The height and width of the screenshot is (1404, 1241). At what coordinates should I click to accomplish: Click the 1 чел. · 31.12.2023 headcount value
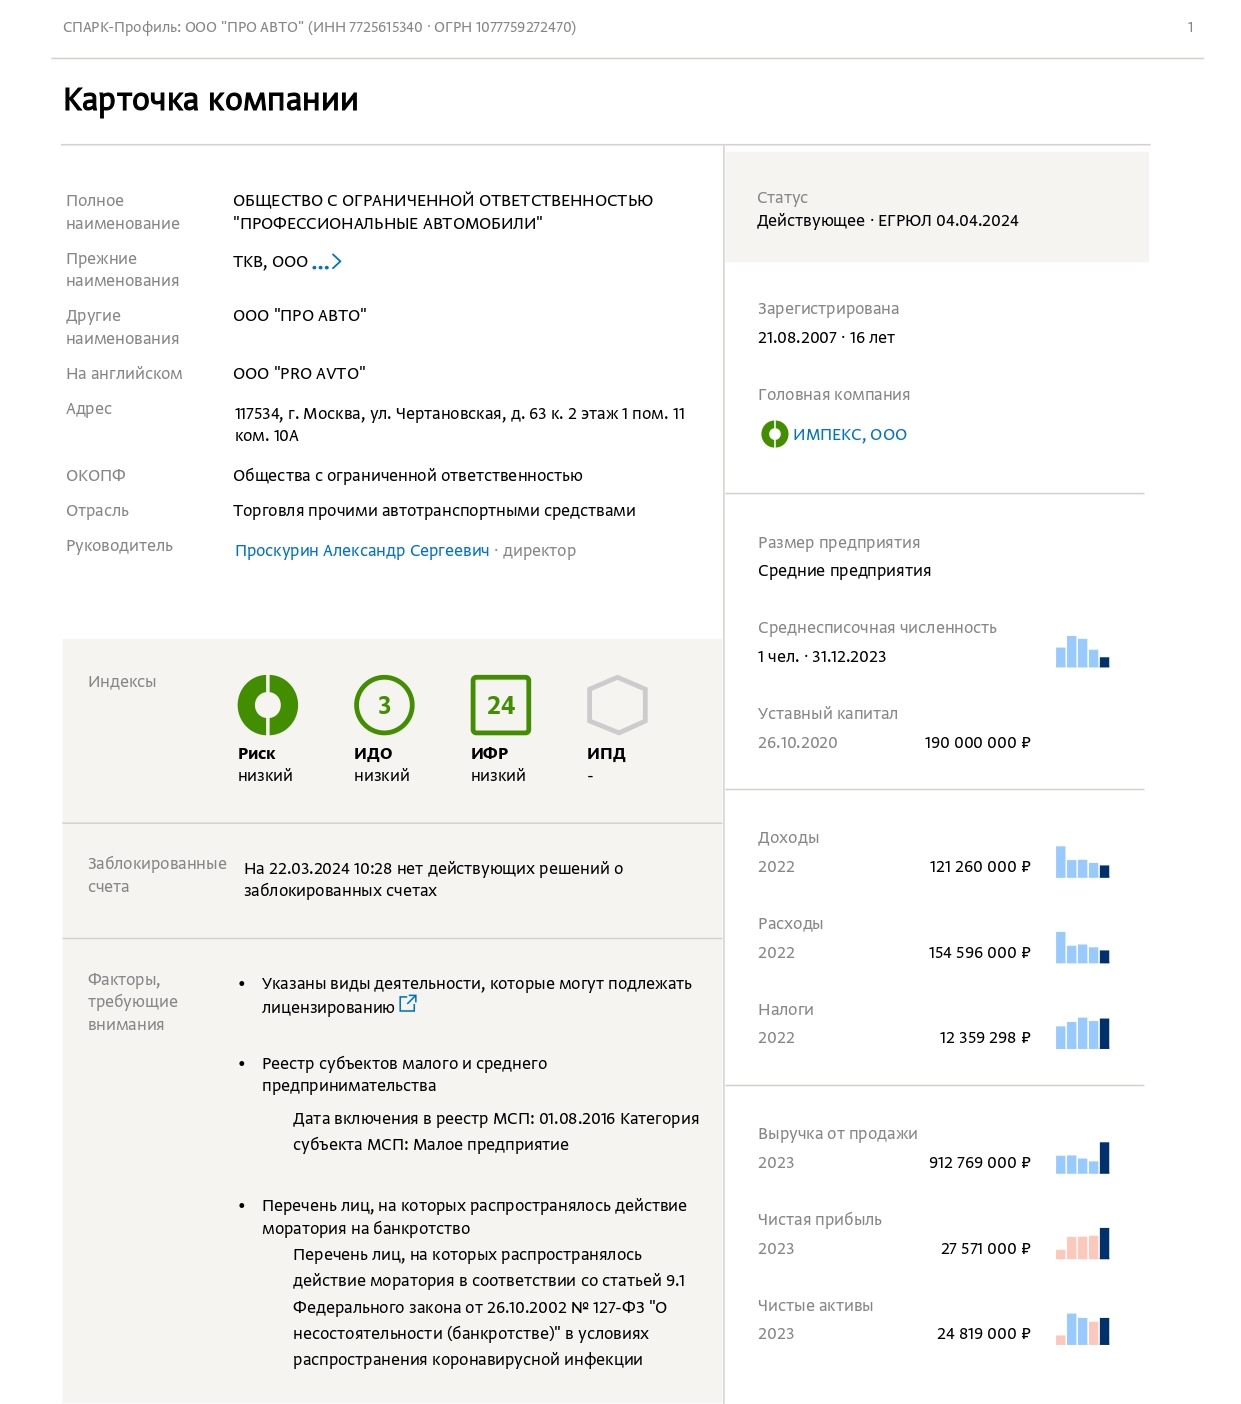tap(822, 656)
